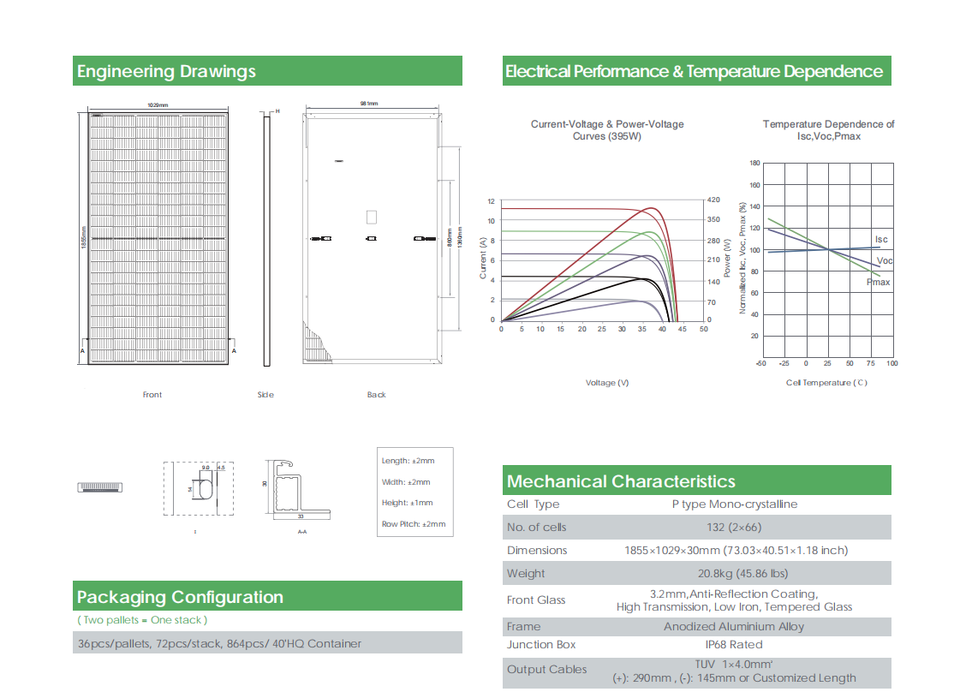Click the temperature dependence grid chart

click(828, 260)
